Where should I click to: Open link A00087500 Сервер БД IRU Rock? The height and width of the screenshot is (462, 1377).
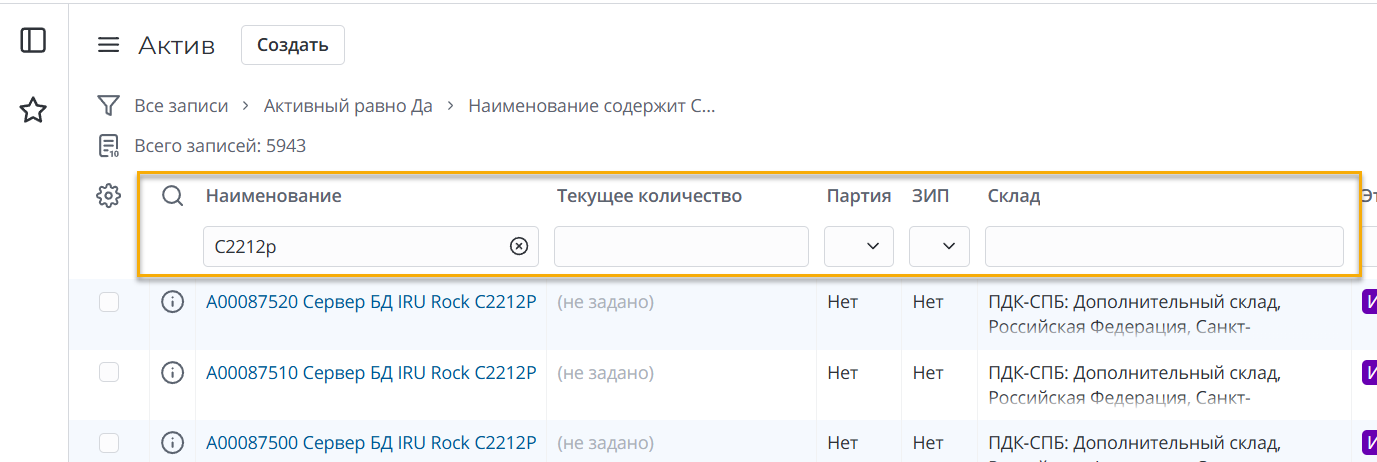tap(371, 442)
